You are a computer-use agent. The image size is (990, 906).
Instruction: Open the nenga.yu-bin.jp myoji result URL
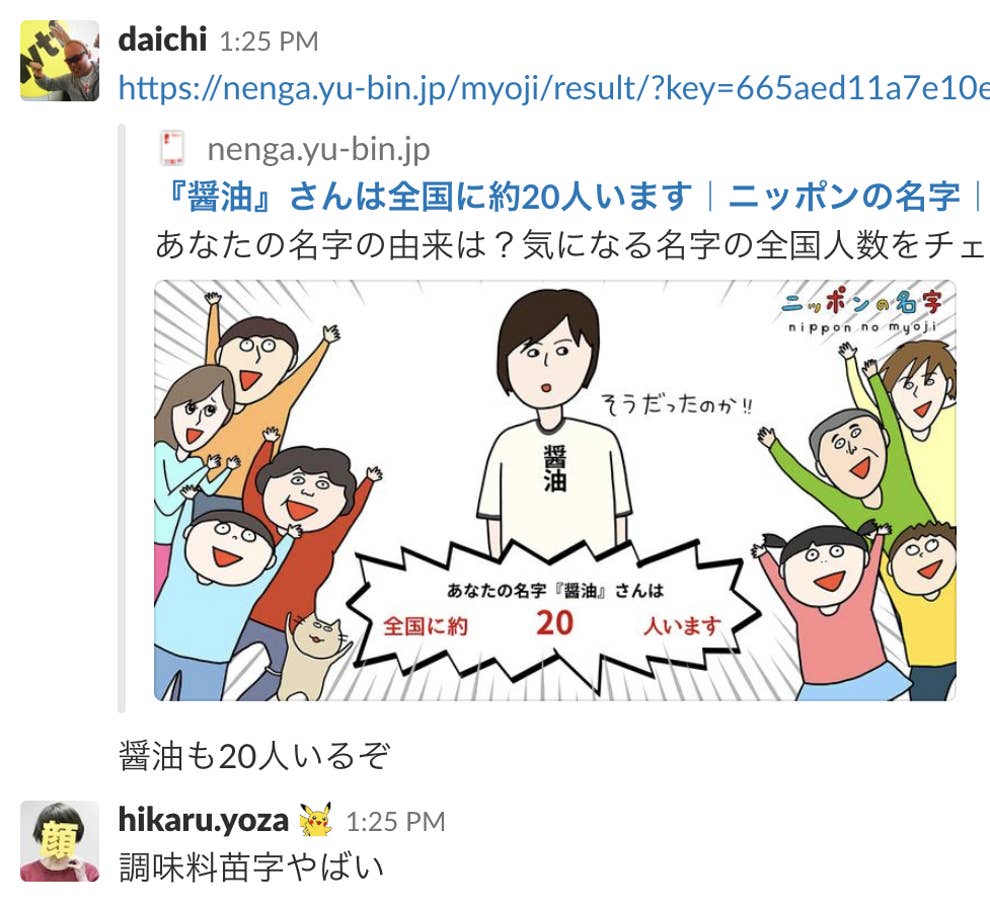(x=554, y=88)
